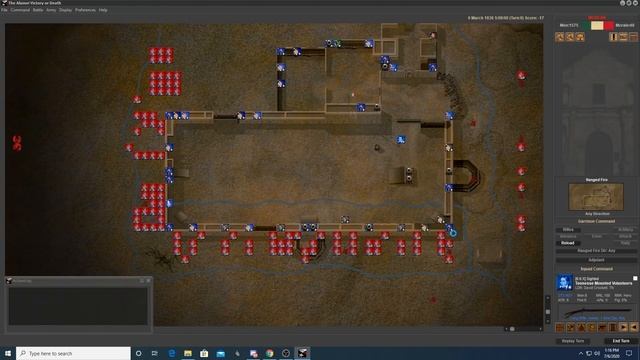Image resolution: width=640 pixels, height=360 pixels.
Task: Select the Reload command button
Action: tap(568, 243)
